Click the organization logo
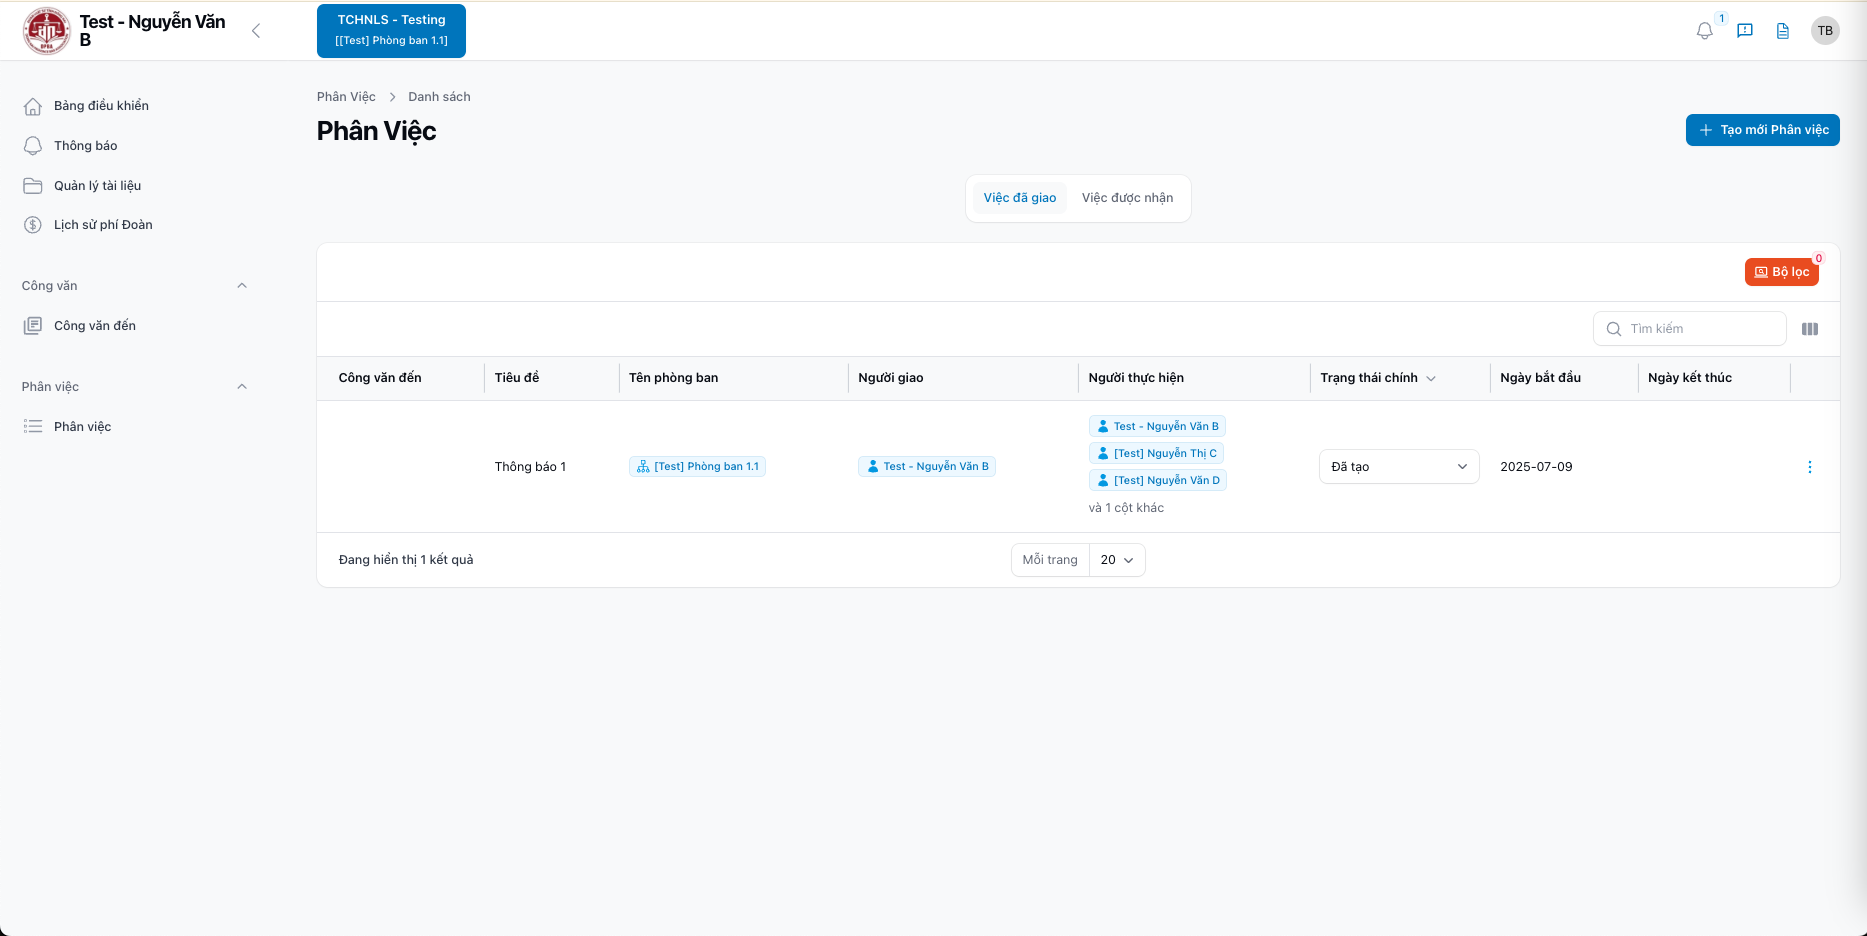The image size is (1867, 936). click(x=46, y=31)
